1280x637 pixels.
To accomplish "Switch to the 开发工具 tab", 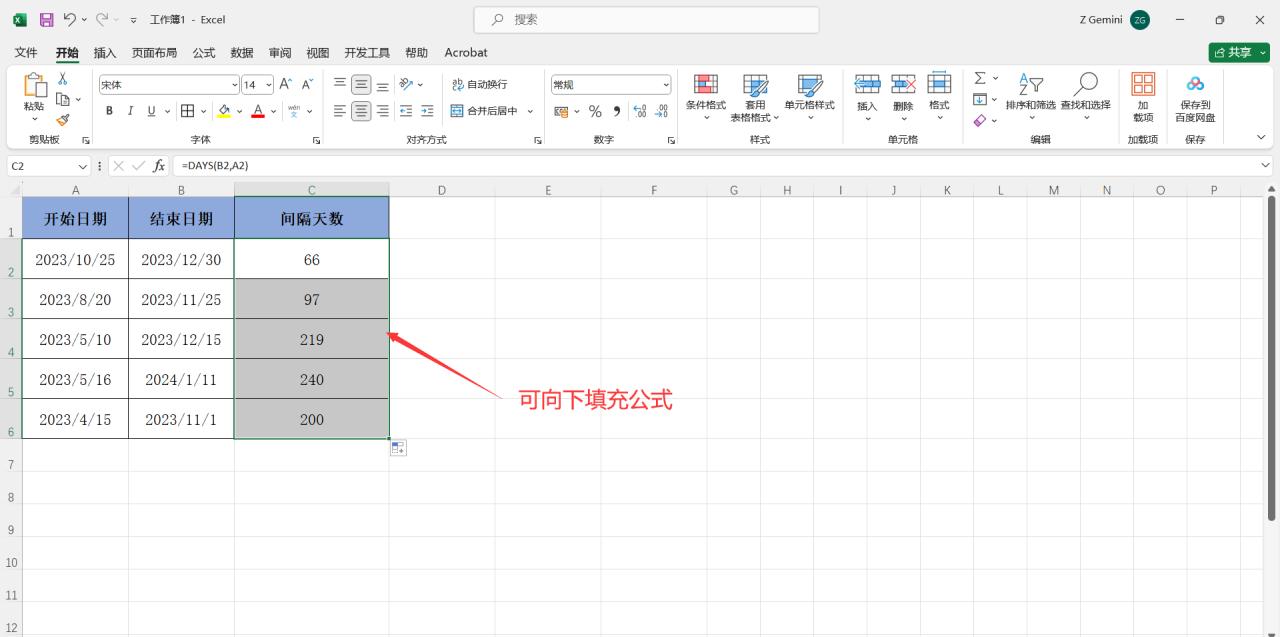I will tap(367, 52).
